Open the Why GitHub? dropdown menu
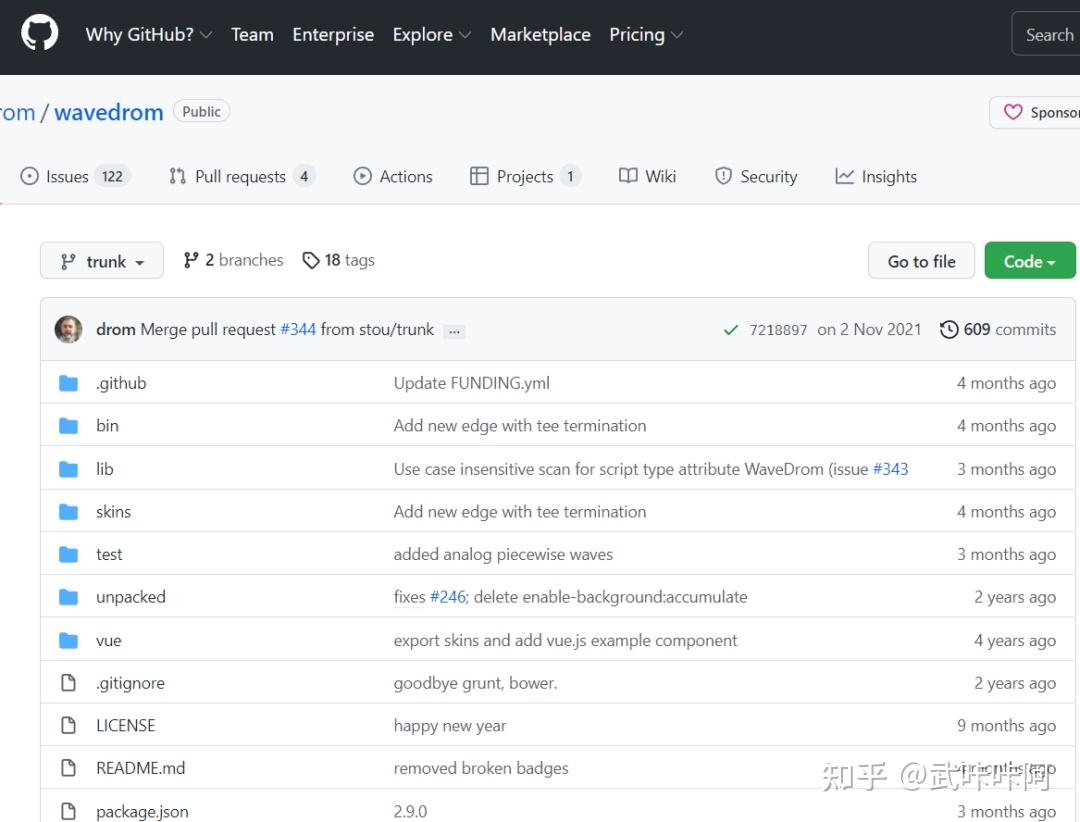Screen dimensions: 1080x822 (148, 34)
